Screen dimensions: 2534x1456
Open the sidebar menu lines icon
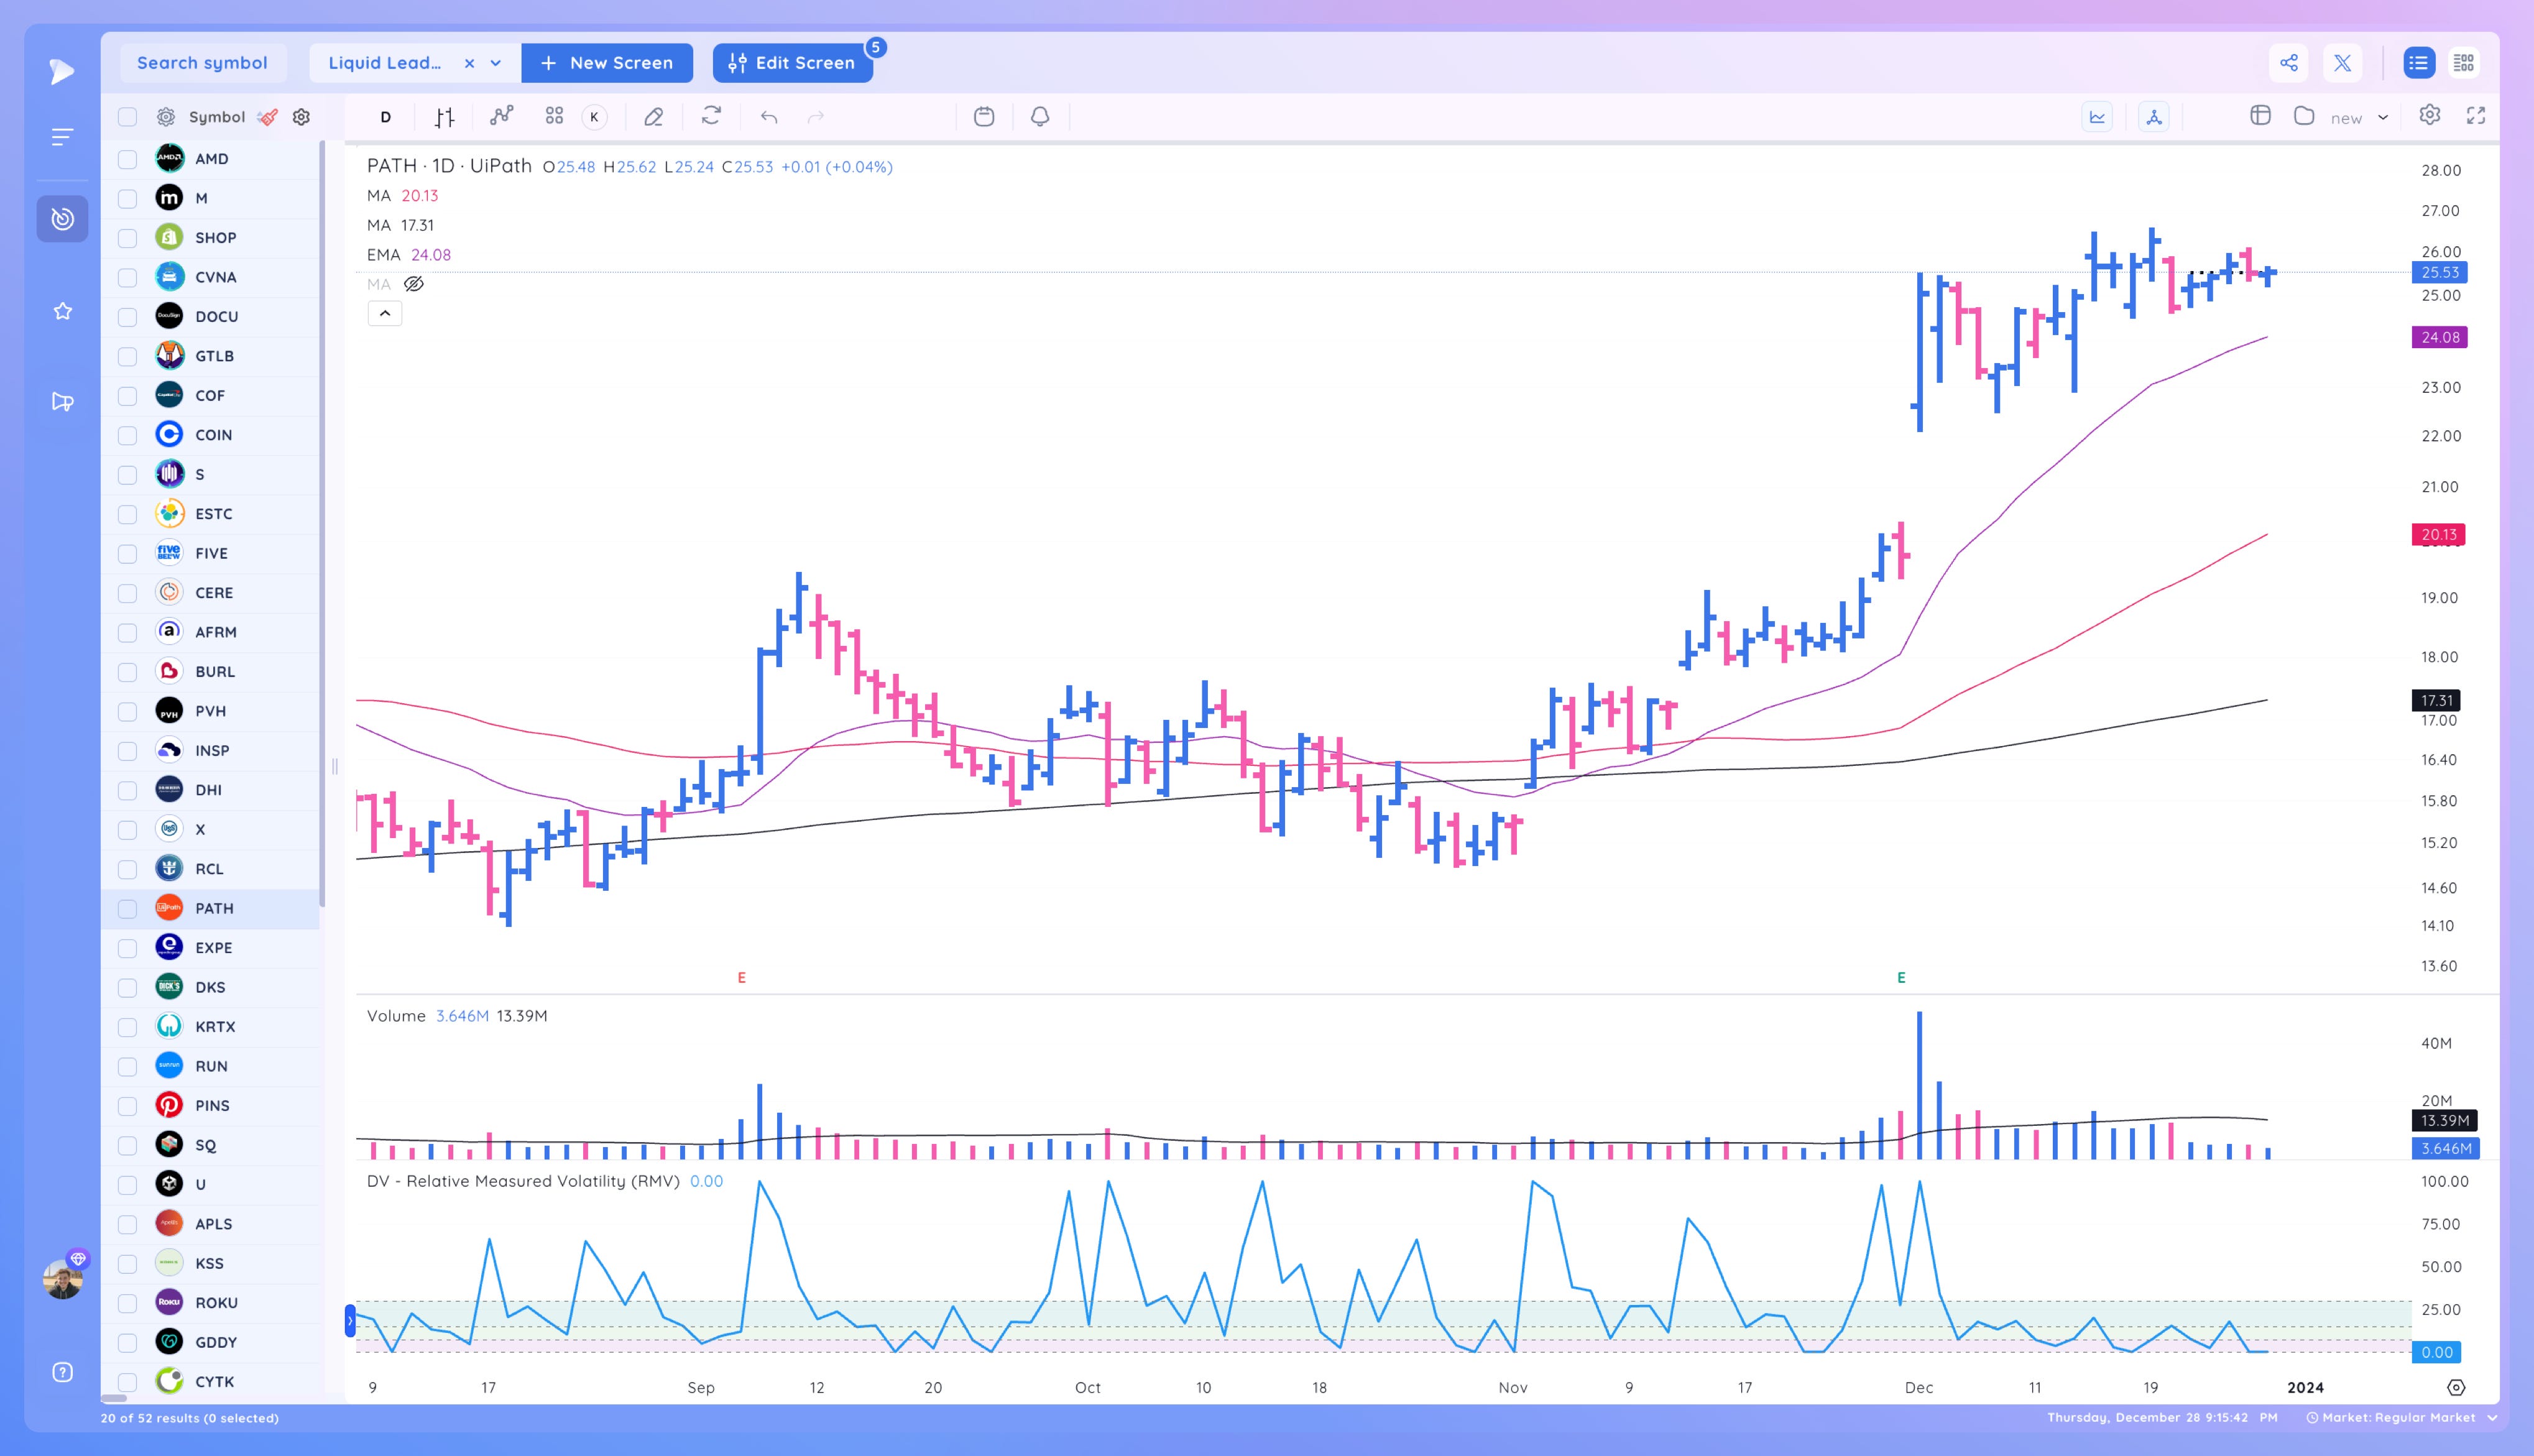click(x=62, y=137)
